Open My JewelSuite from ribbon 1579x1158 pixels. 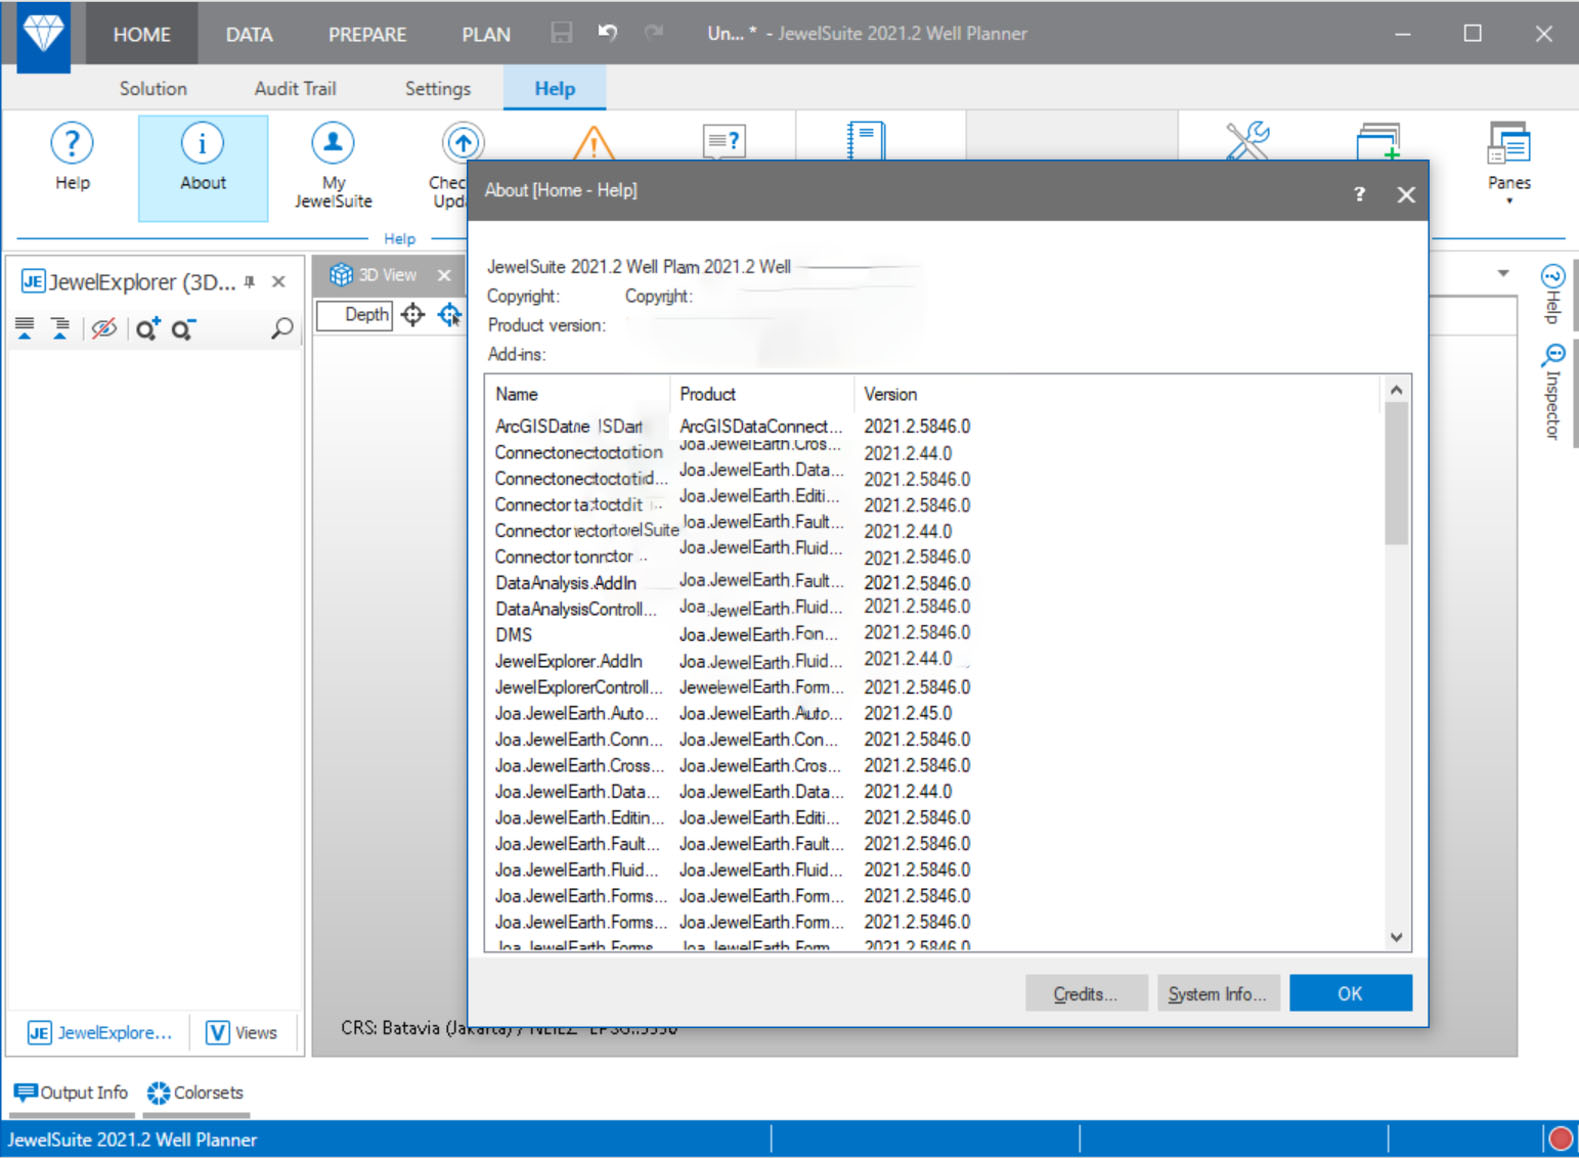333,166
